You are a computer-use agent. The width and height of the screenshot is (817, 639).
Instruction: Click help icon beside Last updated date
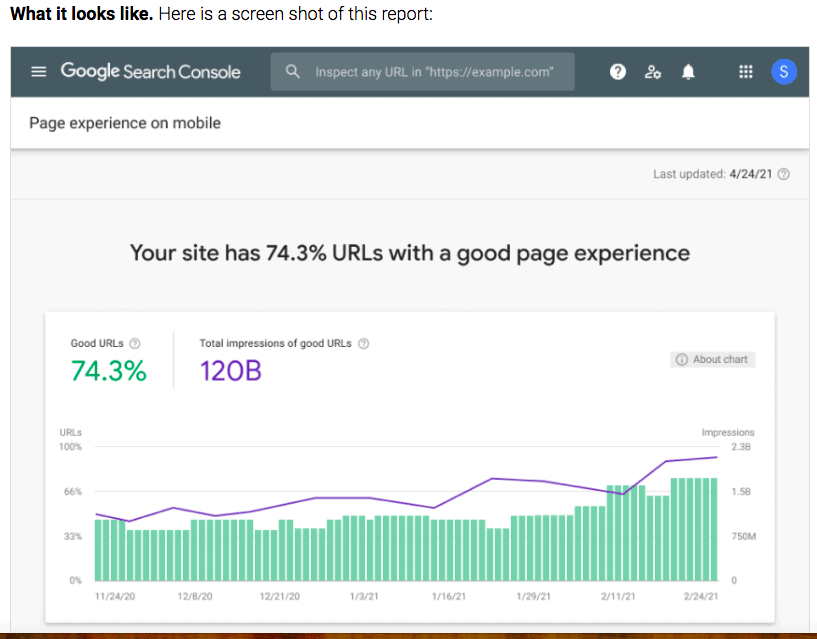783,174
